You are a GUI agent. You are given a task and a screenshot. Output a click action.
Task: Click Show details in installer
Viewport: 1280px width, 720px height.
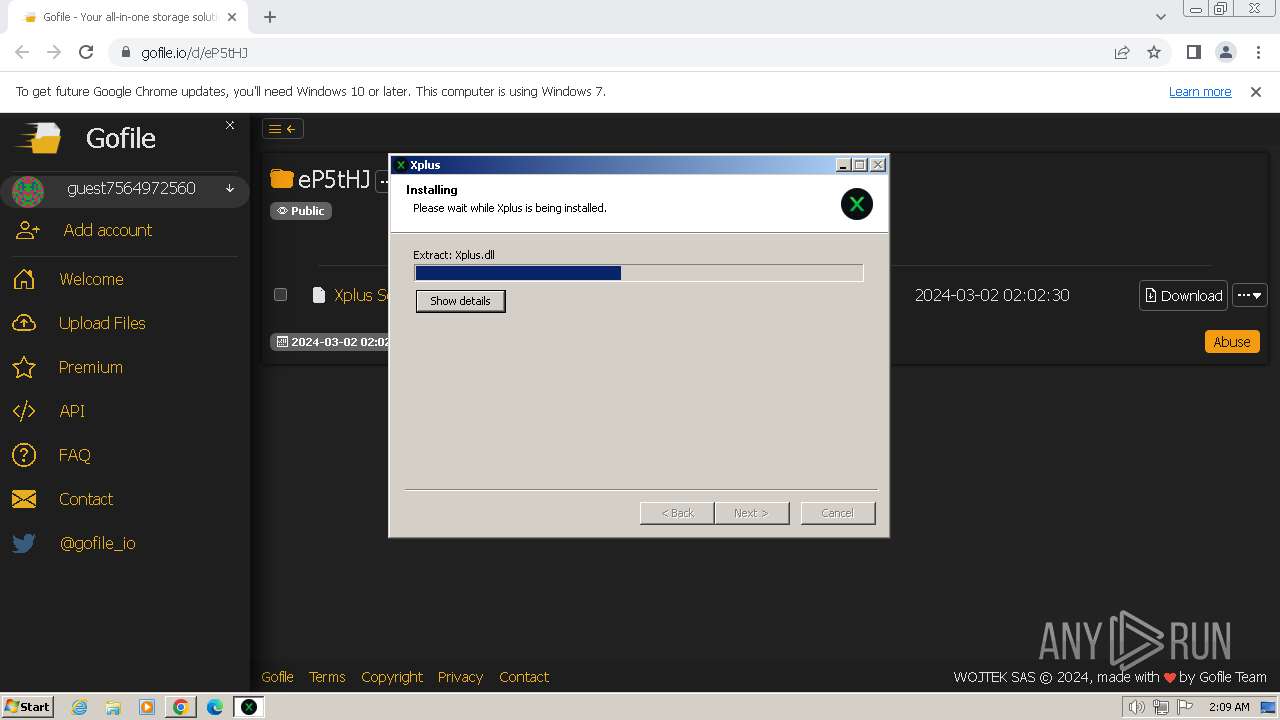(460, 301)
